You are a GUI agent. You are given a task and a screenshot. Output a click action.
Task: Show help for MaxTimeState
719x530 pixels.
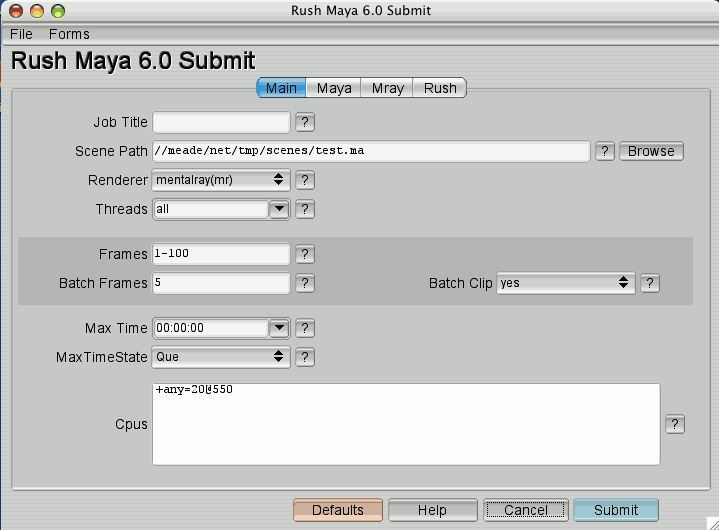(x=305, y=357)
